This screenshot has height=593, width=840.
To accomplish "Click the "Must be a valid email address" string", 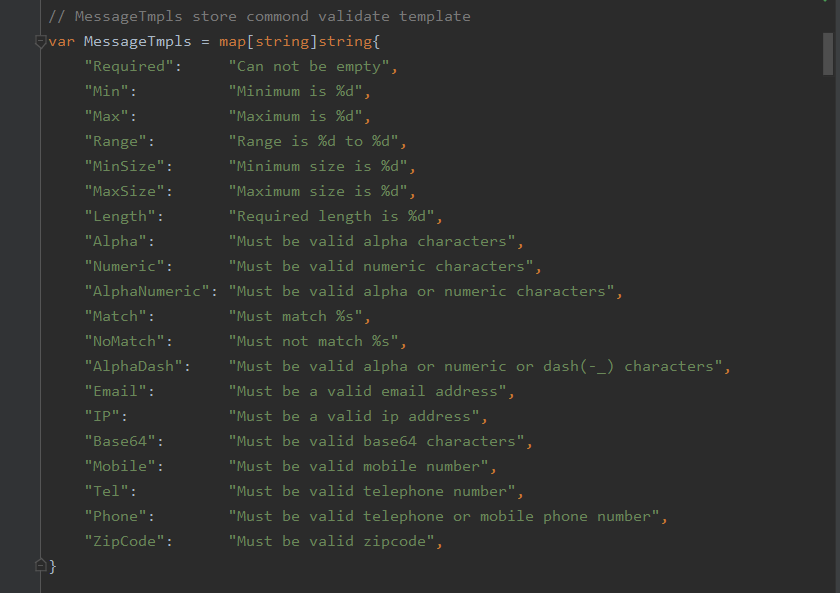I will coord(368,391).
